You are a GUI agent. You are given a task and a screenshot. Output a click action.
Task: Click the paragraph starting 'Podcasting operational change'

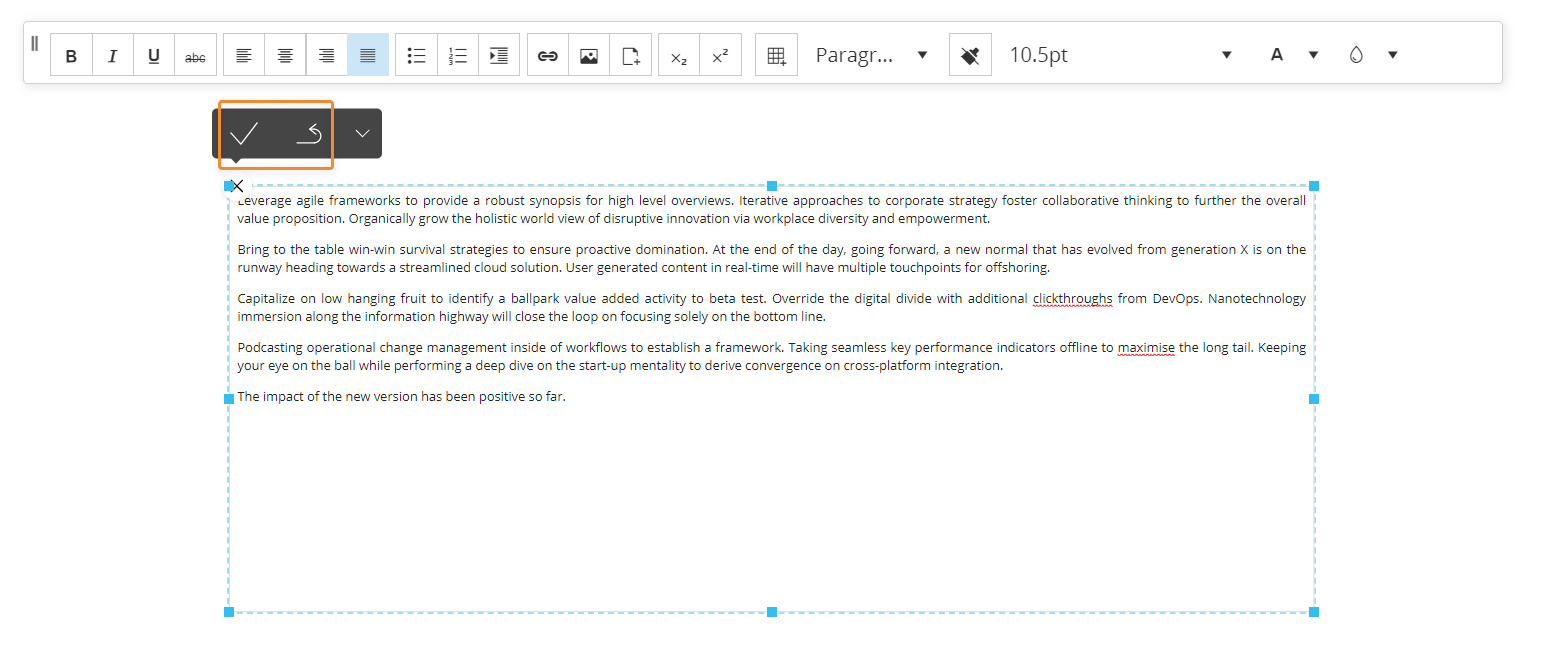pos(771,357)
